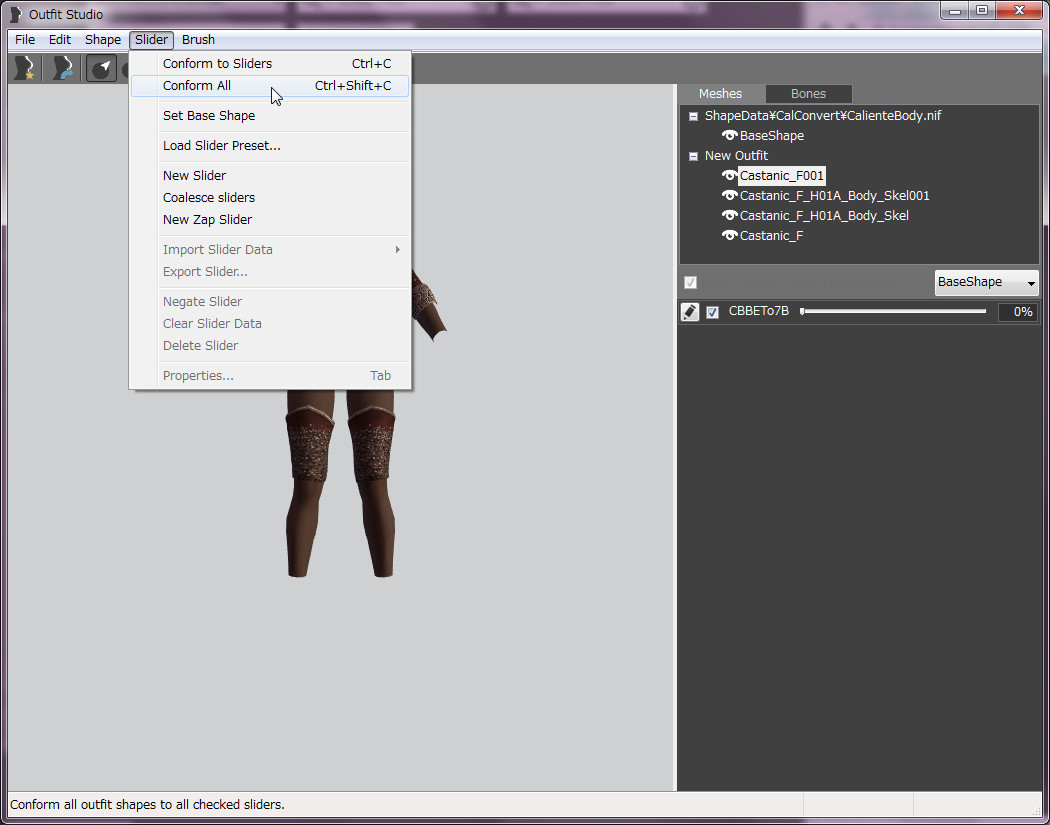Hide the Castanic_F_H01A_Body_Skel mesh
Image resolution: width=1050 pixels, height=825 pixels.
[x=730, y=216]
